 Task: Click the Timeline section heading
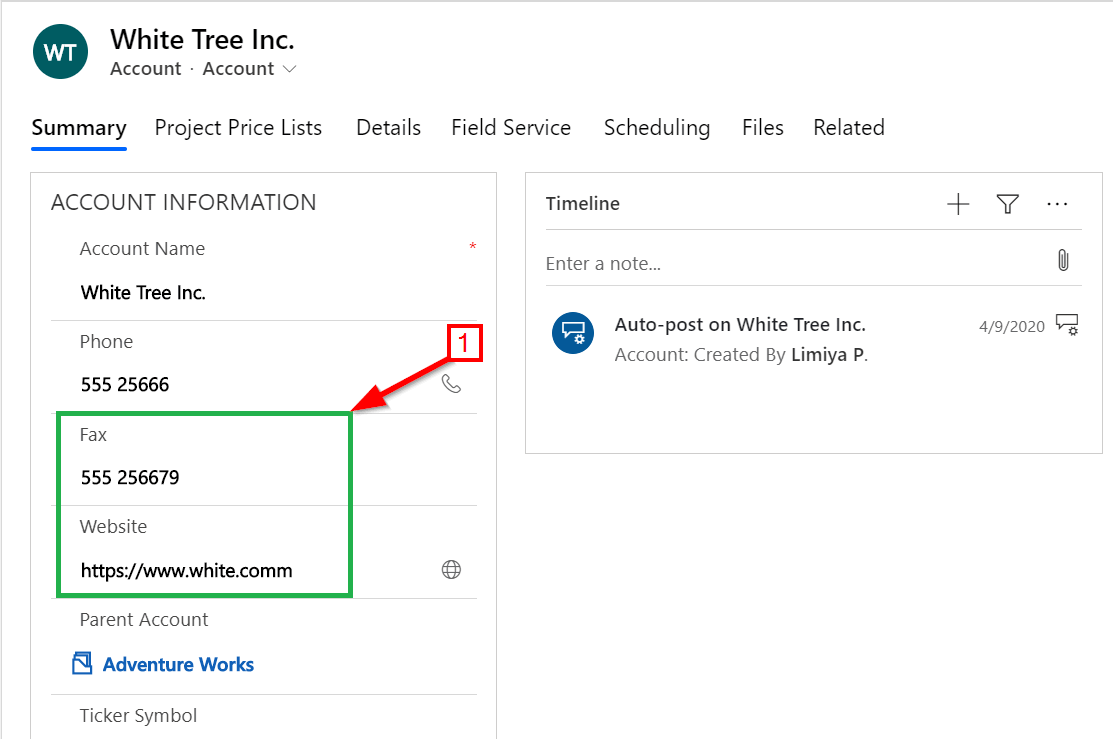tap(583, 204)
